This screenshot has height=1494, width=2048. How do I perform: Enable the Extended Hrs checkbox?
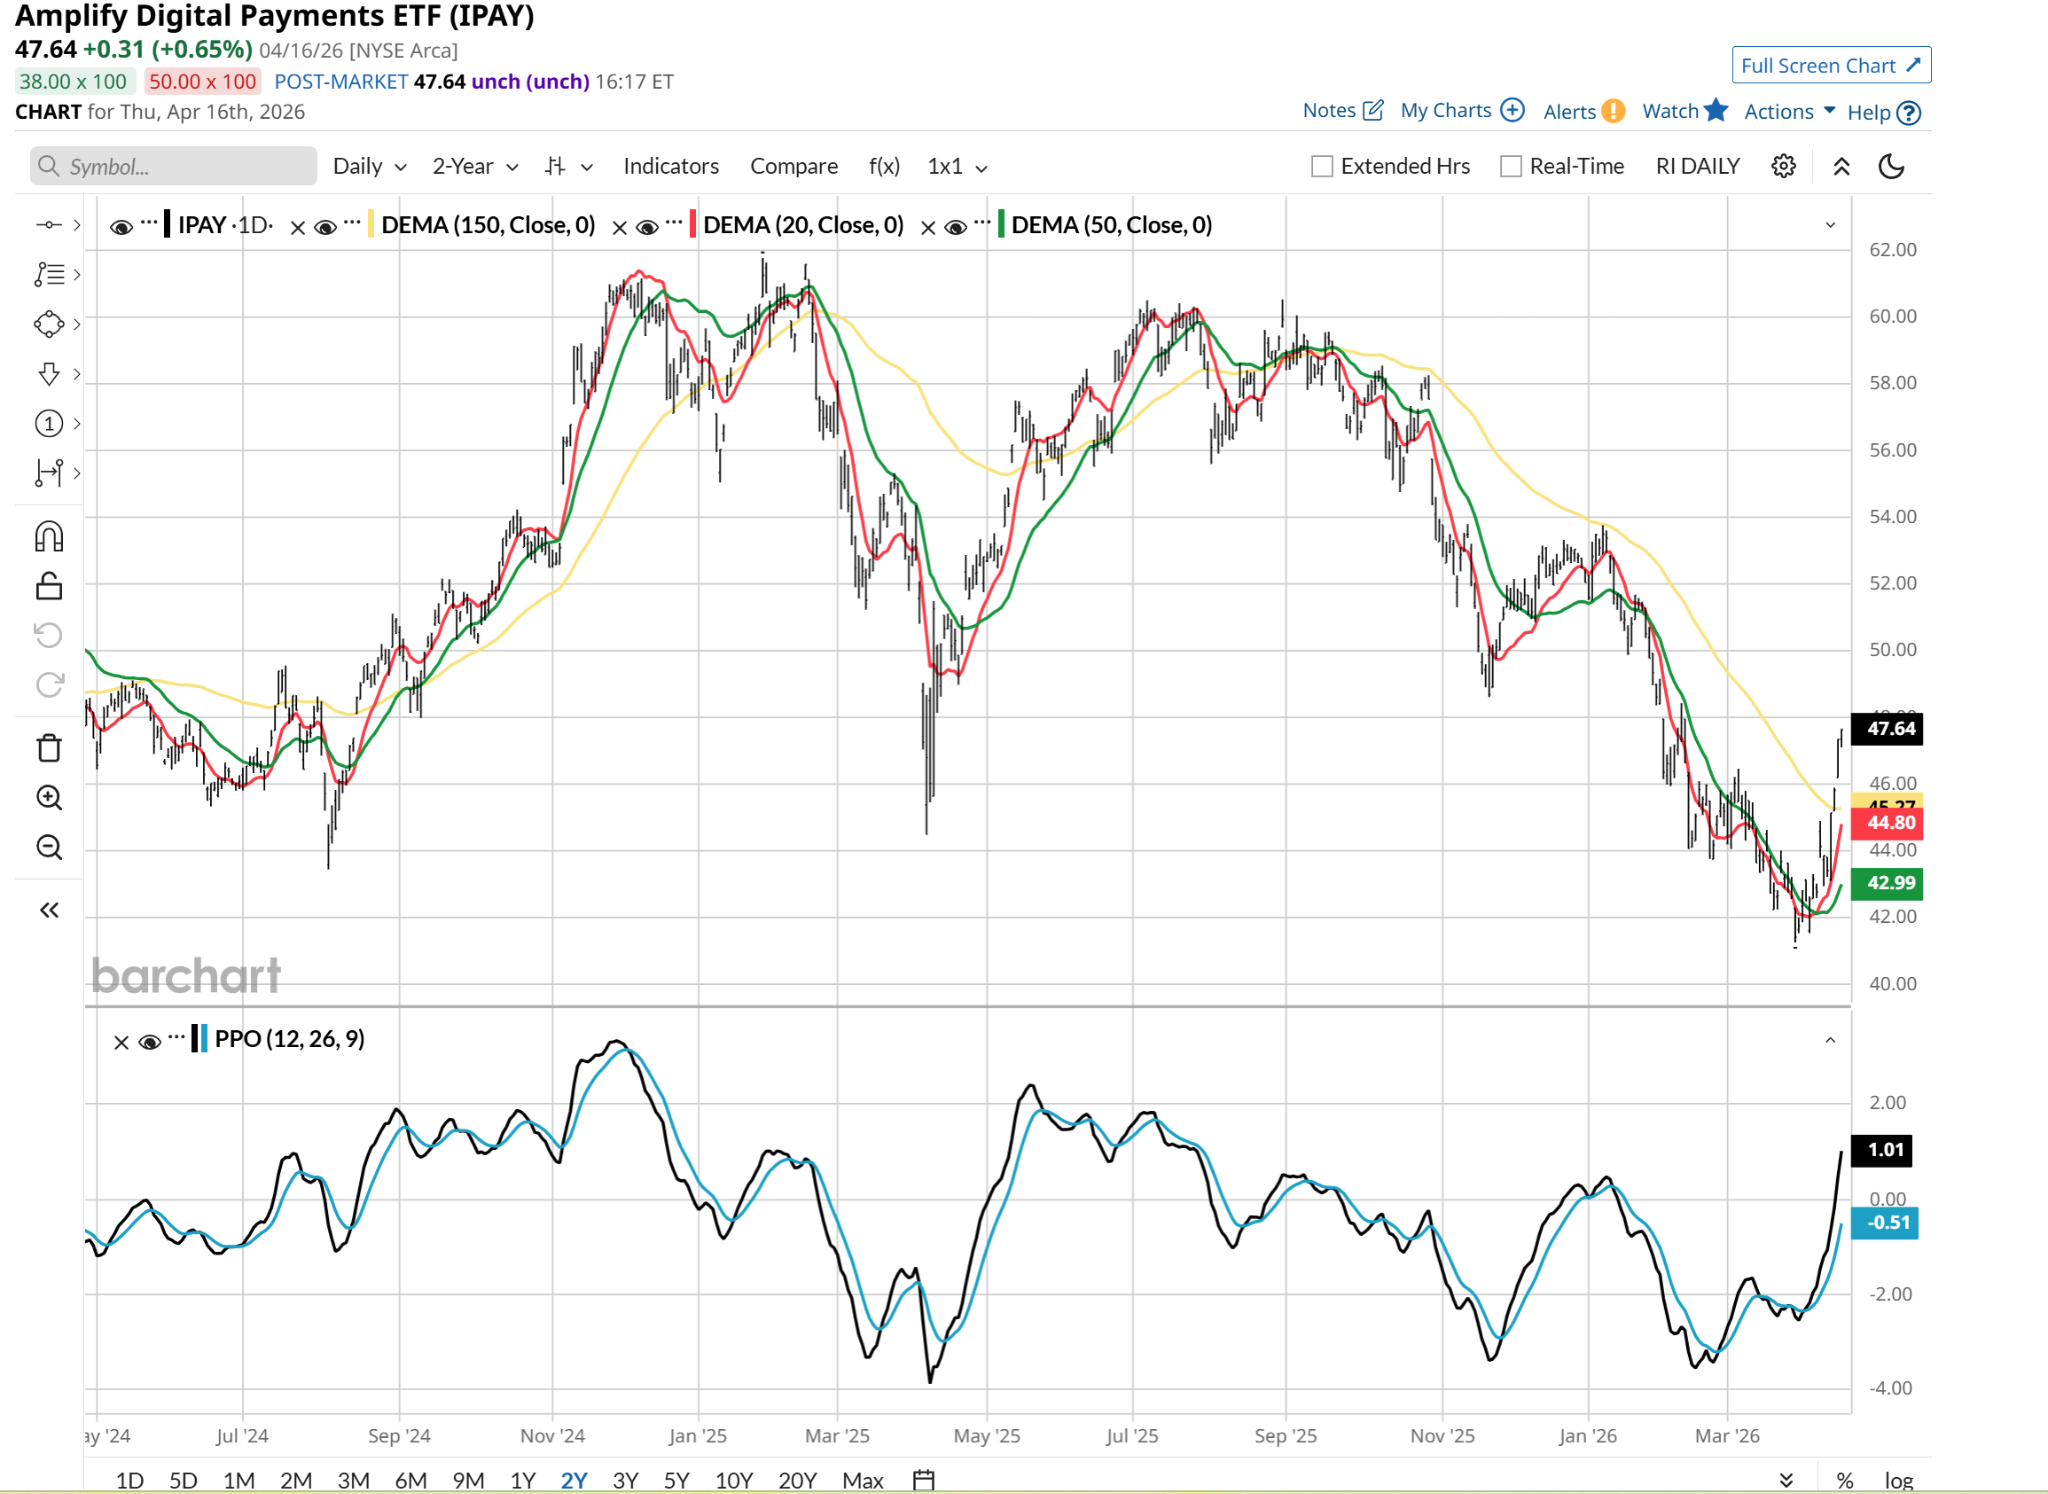(1322, 166)
